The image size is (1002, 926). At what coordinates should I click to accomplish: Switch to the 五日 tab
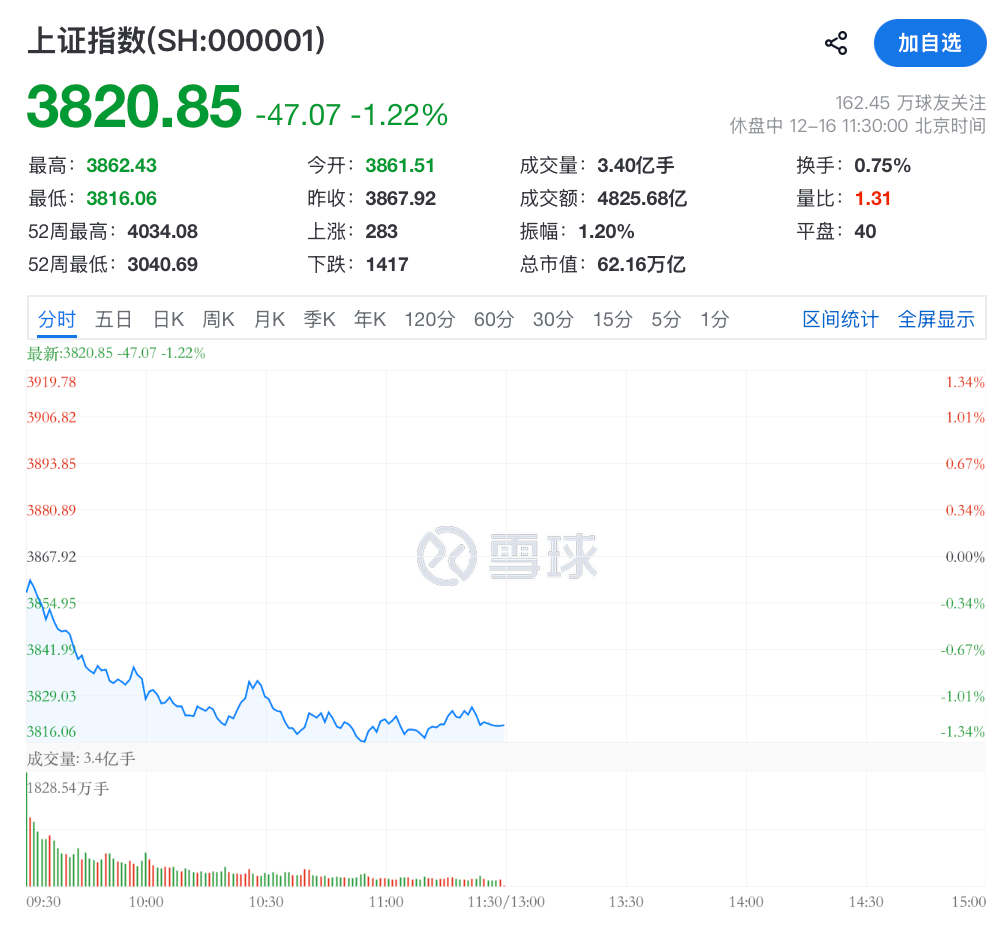tap(112, 318)
